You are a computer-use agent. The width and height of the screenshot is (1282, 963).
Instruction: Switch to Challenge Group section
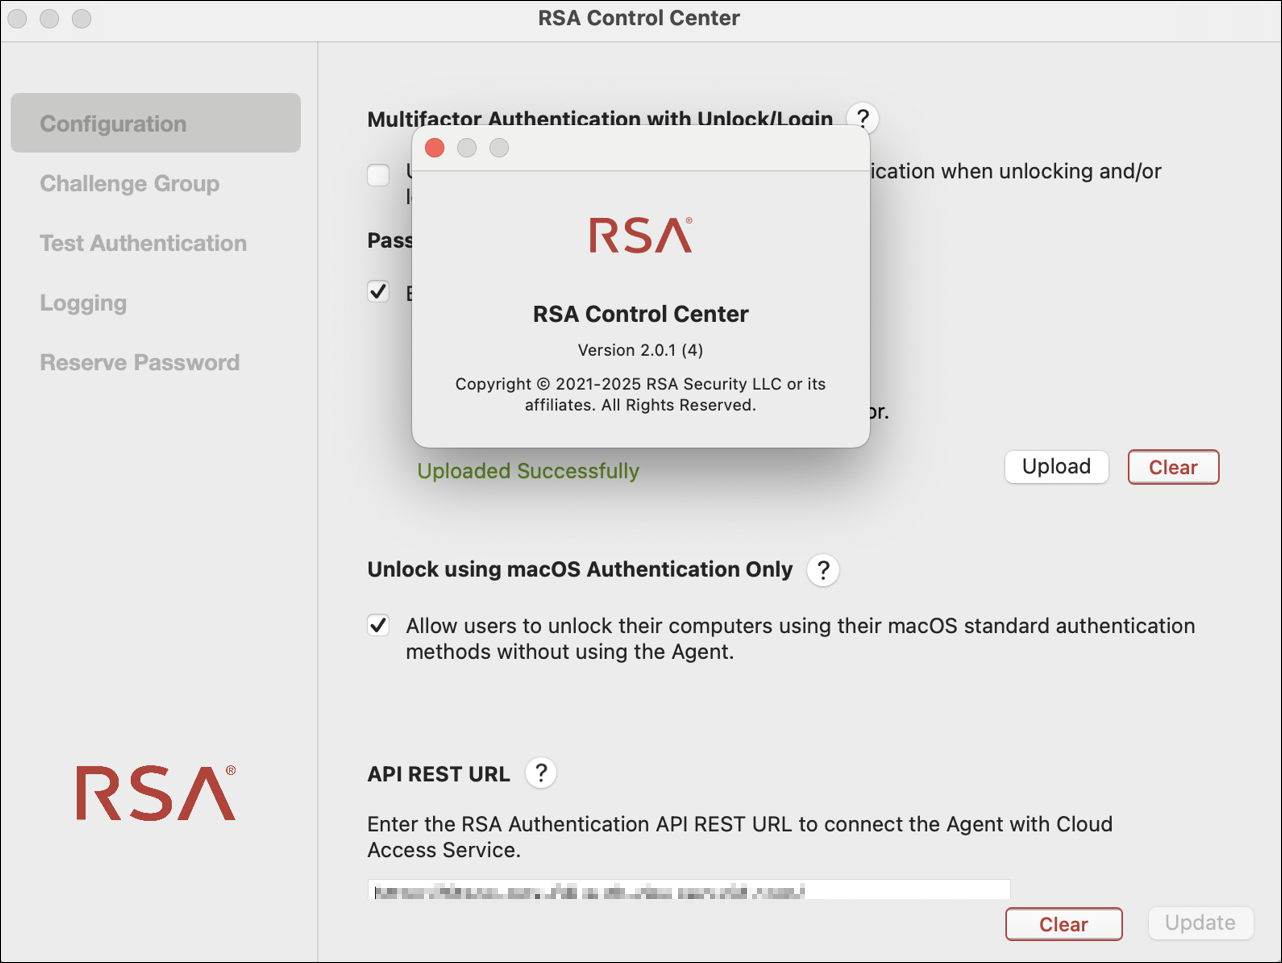click(130, 184)
